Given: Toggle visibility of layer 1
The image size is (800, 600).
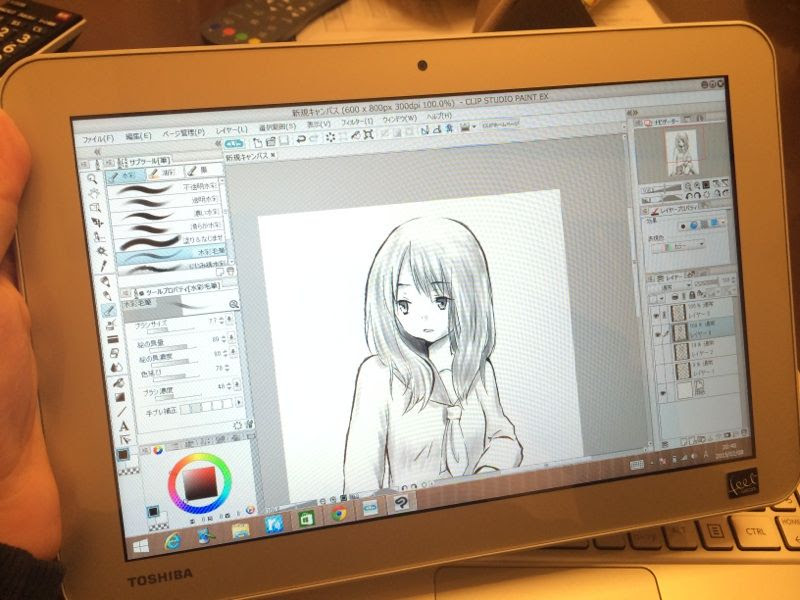Looking at the screenshot, I should click(662, 373).
